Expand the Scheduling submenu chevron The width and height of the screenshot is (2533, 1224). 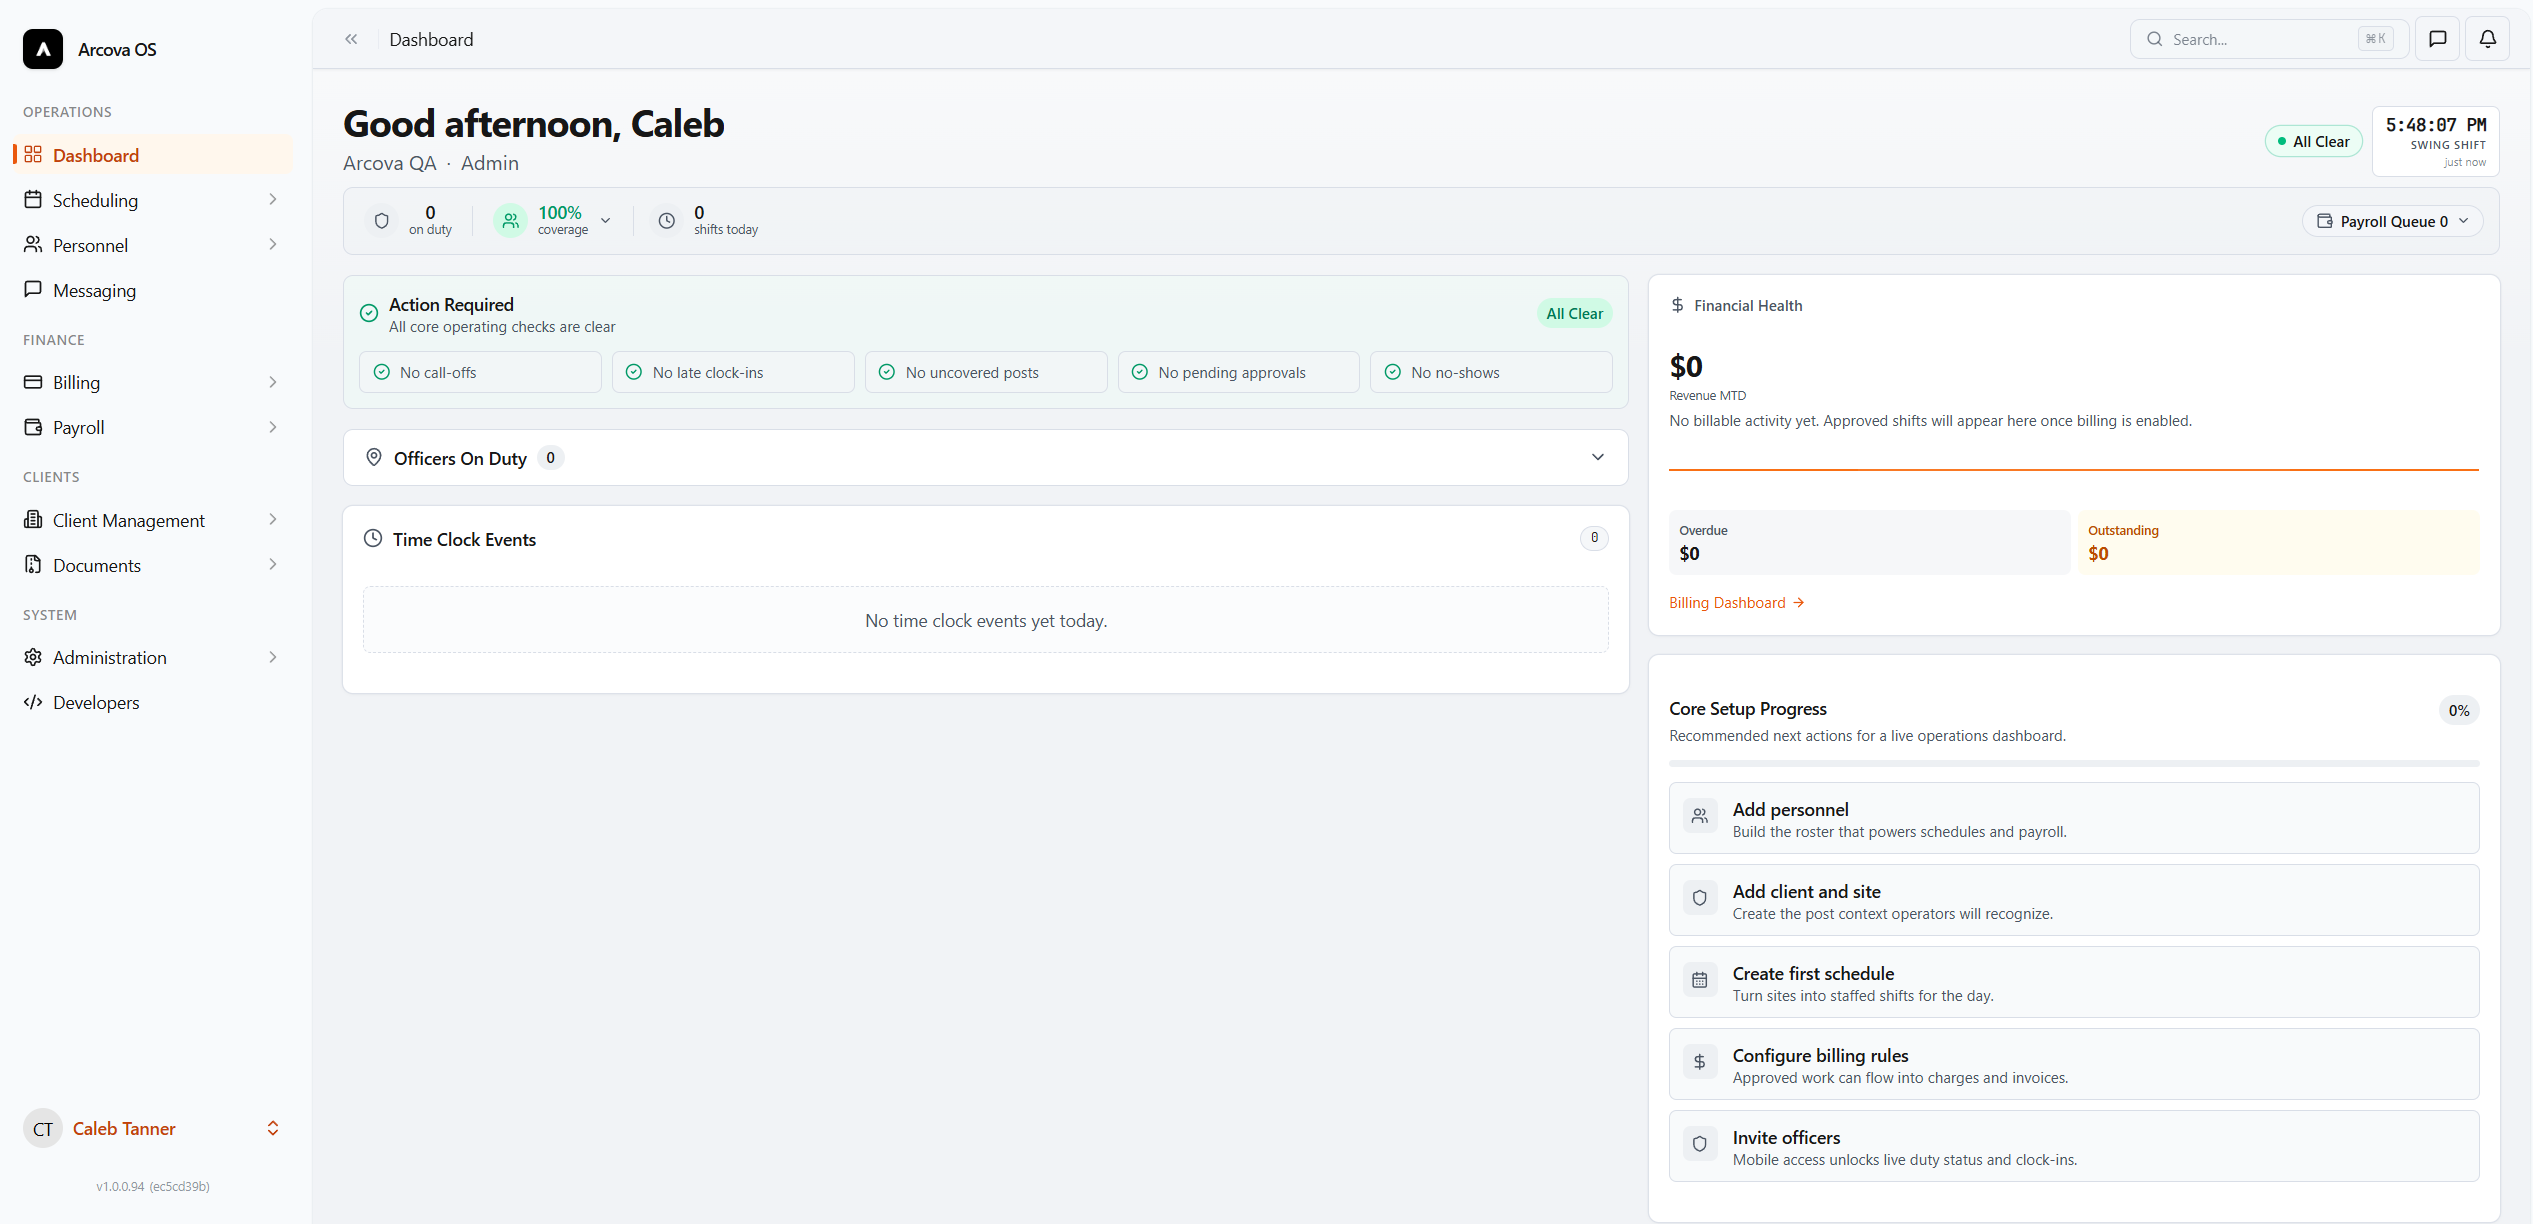273,199
